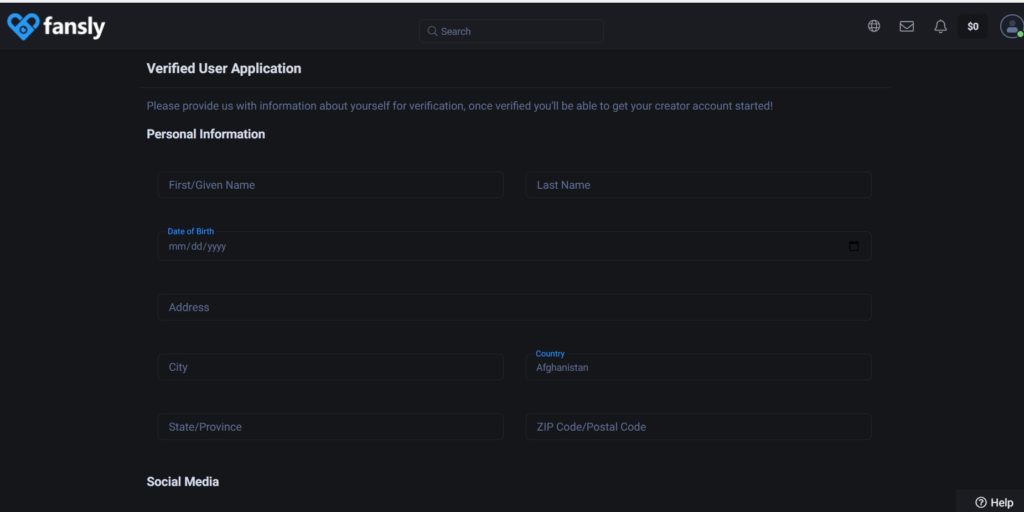1024x512 pixels.
Task: Open notifications bell icon
Action: (940, 26)
